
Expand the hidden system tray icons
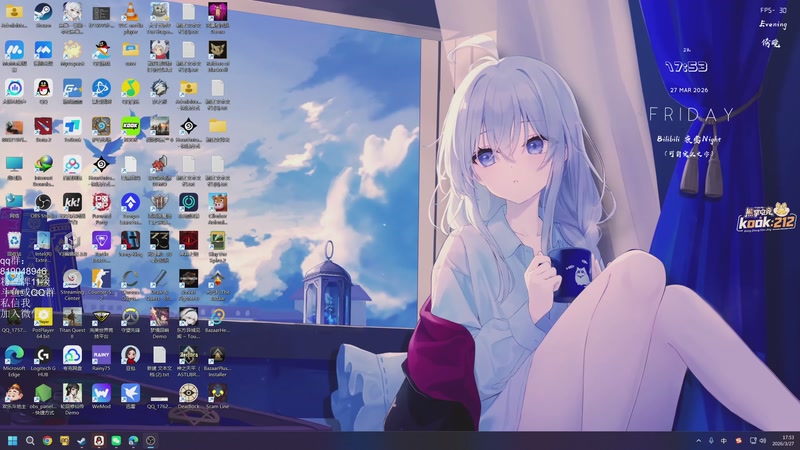tap(698, 441)
